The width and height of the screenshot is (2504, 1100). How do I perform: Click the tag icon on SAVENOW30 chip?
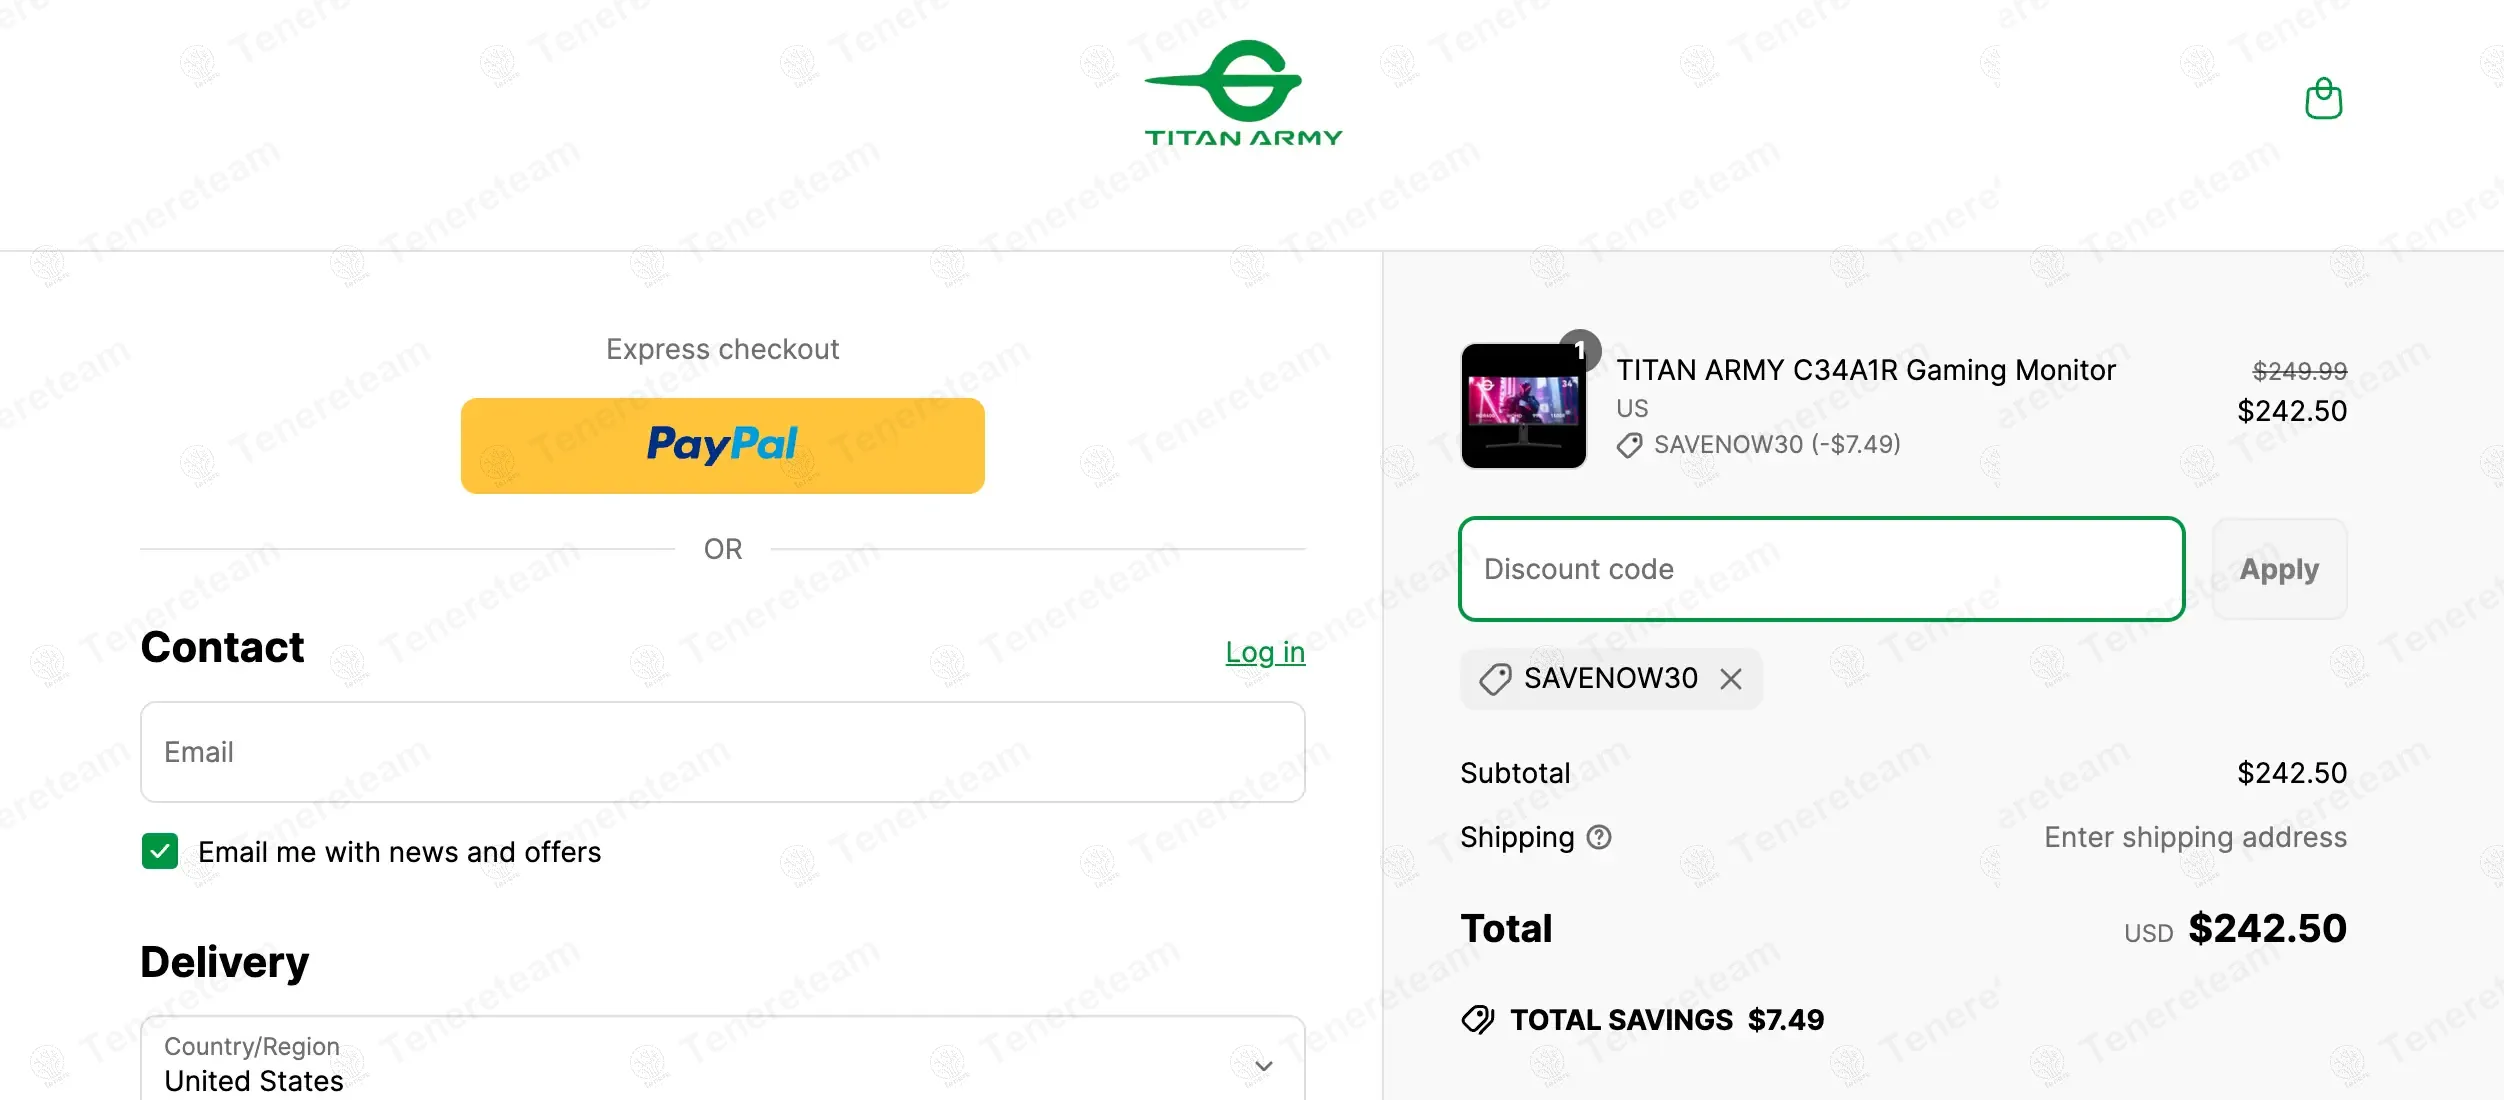(x=1495, y=680)
